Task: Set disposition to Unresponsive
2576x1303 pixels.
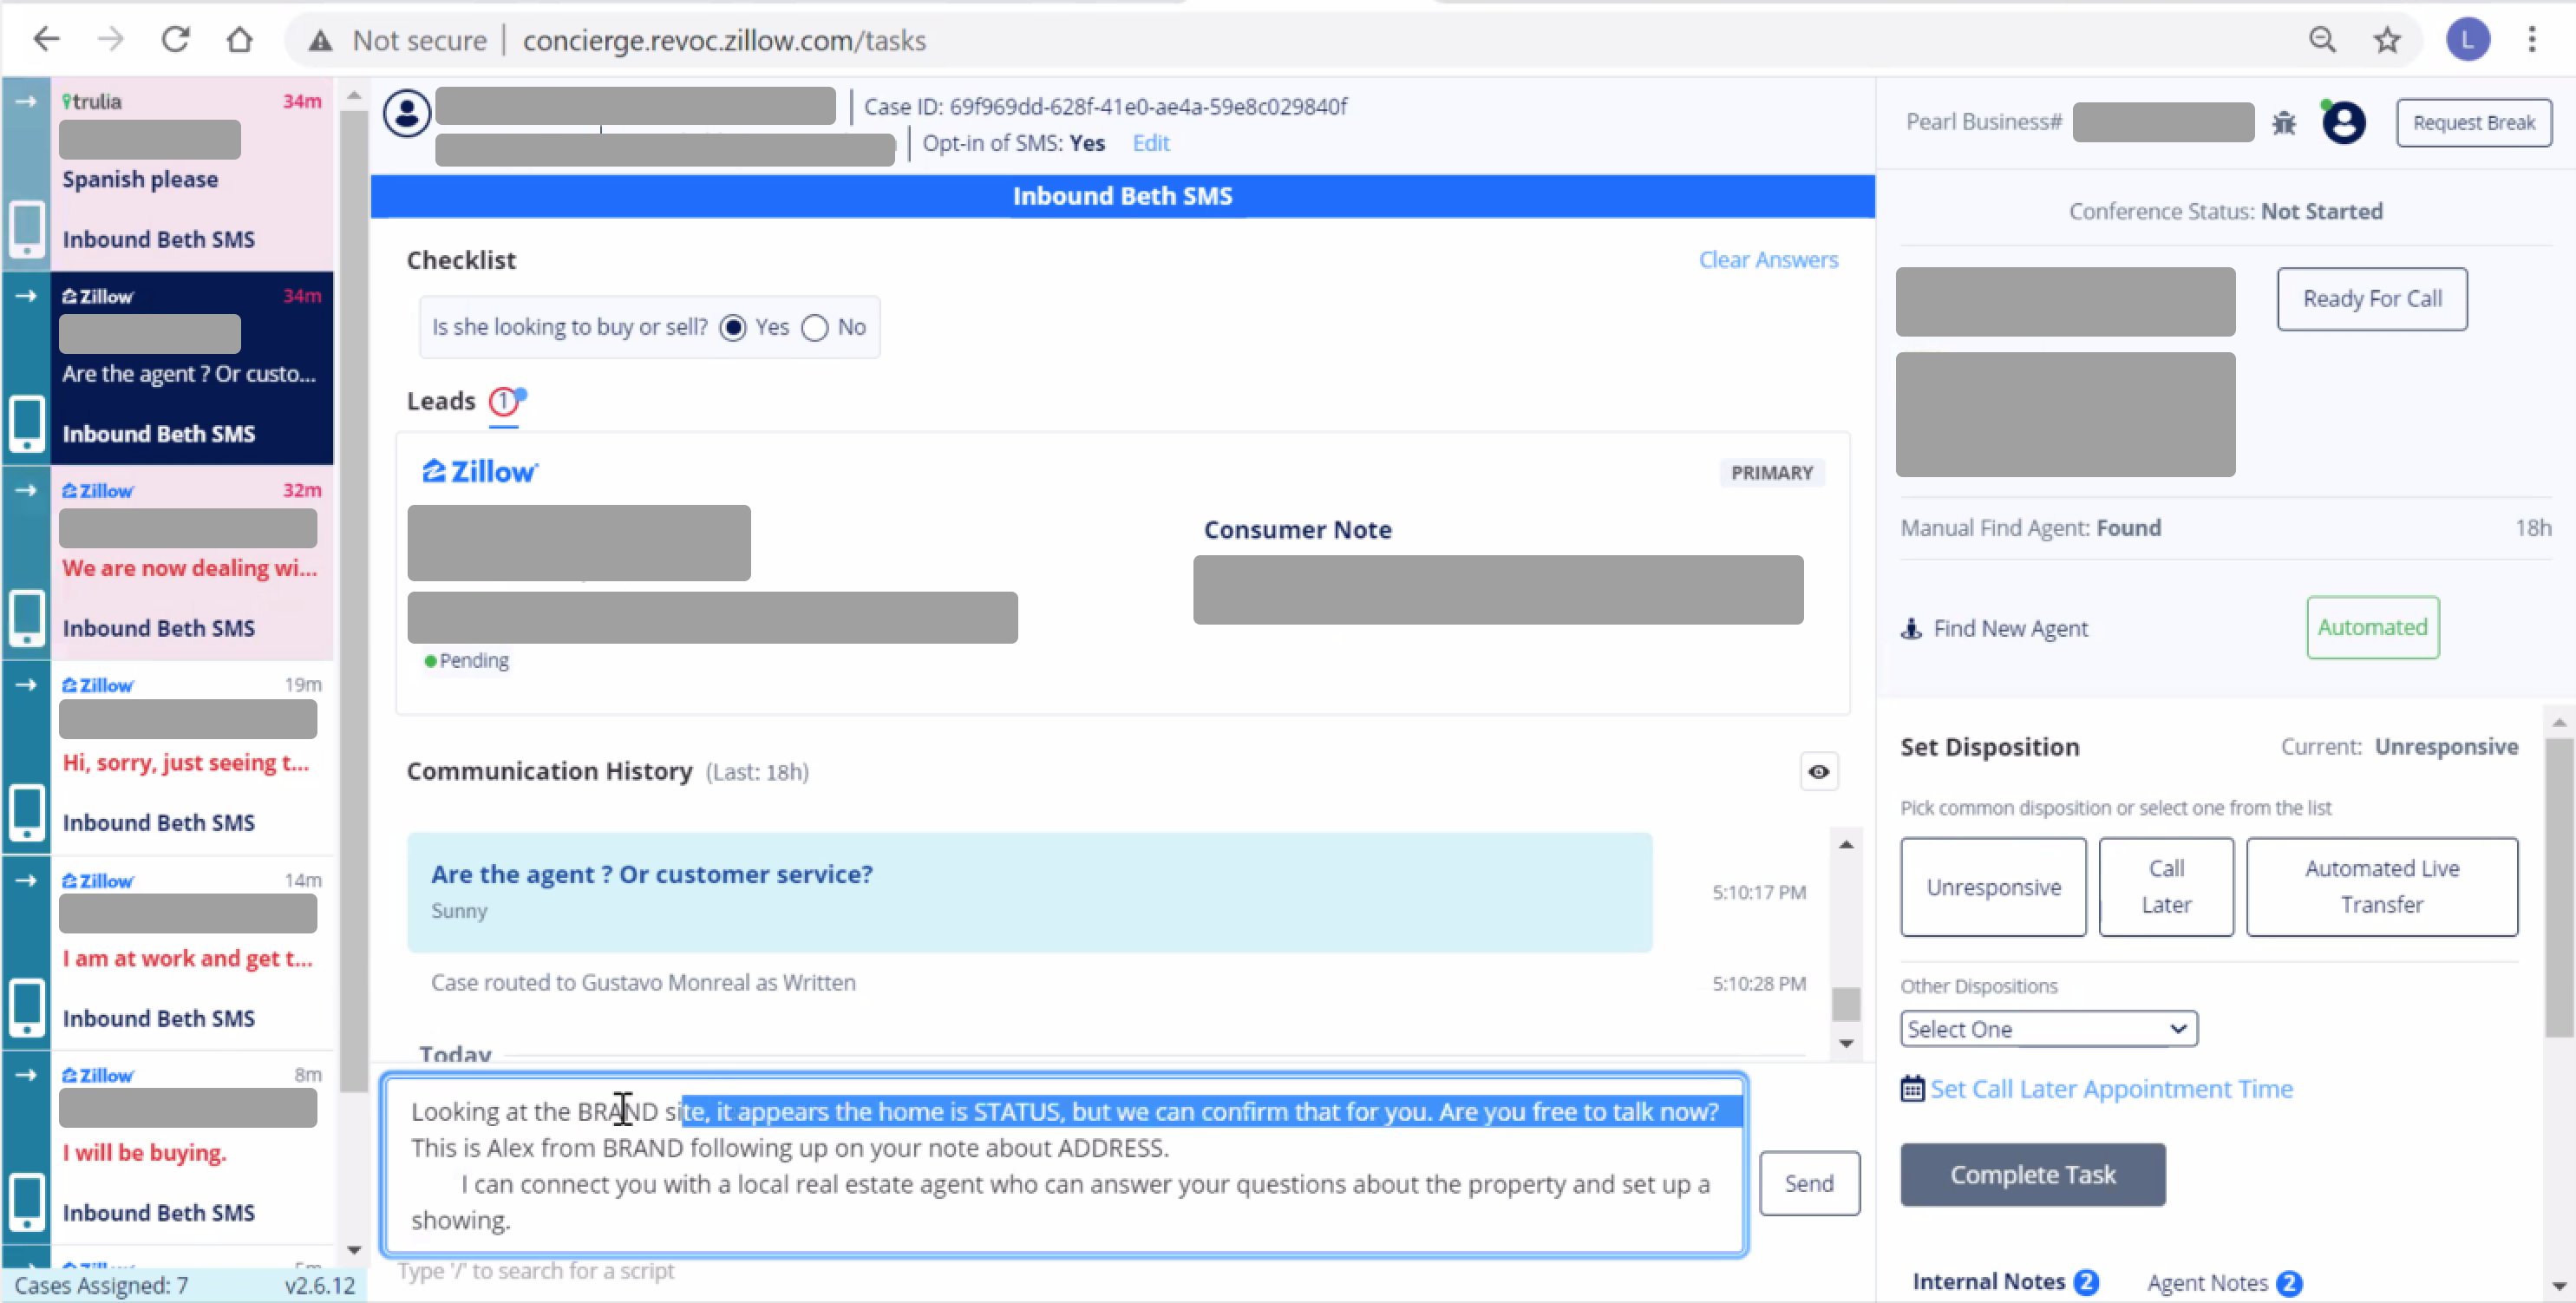Action: point(1993,887)
